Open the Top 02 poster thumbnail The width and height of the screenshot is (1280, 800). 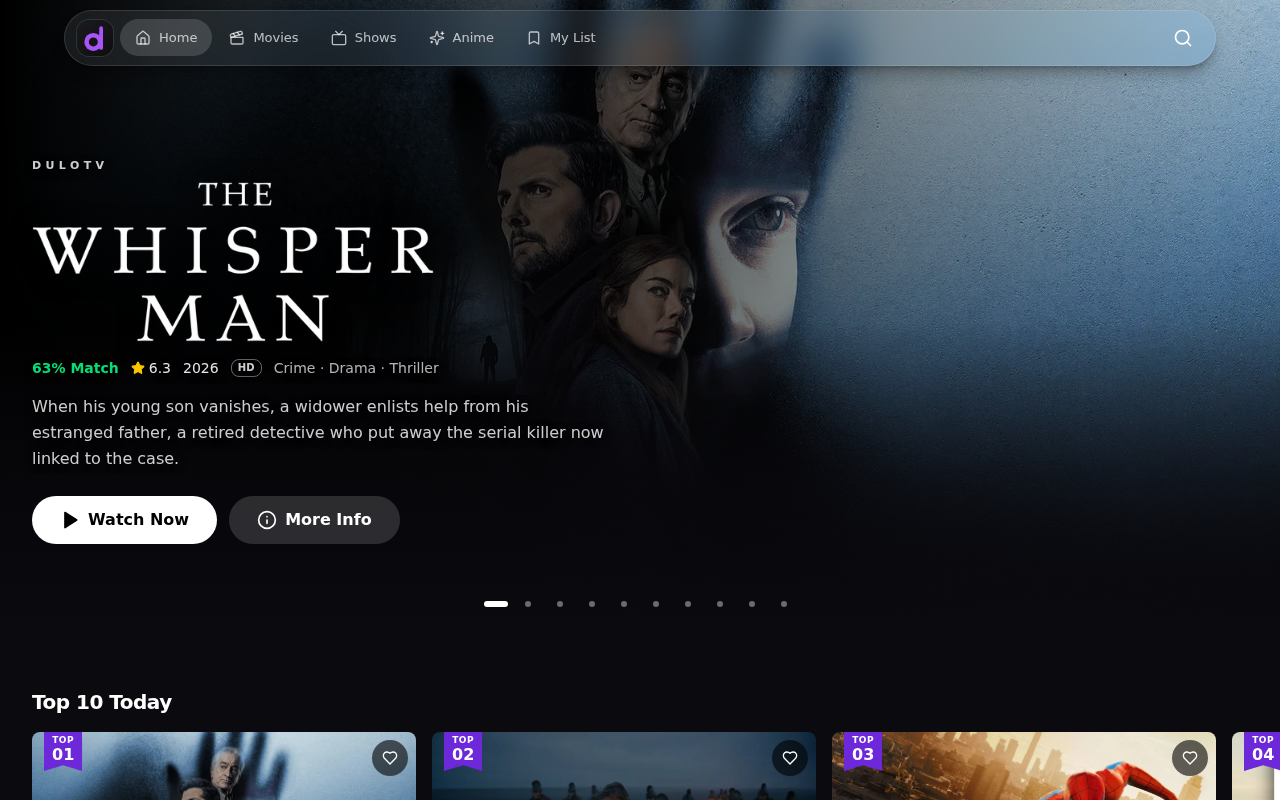point(624,766)
